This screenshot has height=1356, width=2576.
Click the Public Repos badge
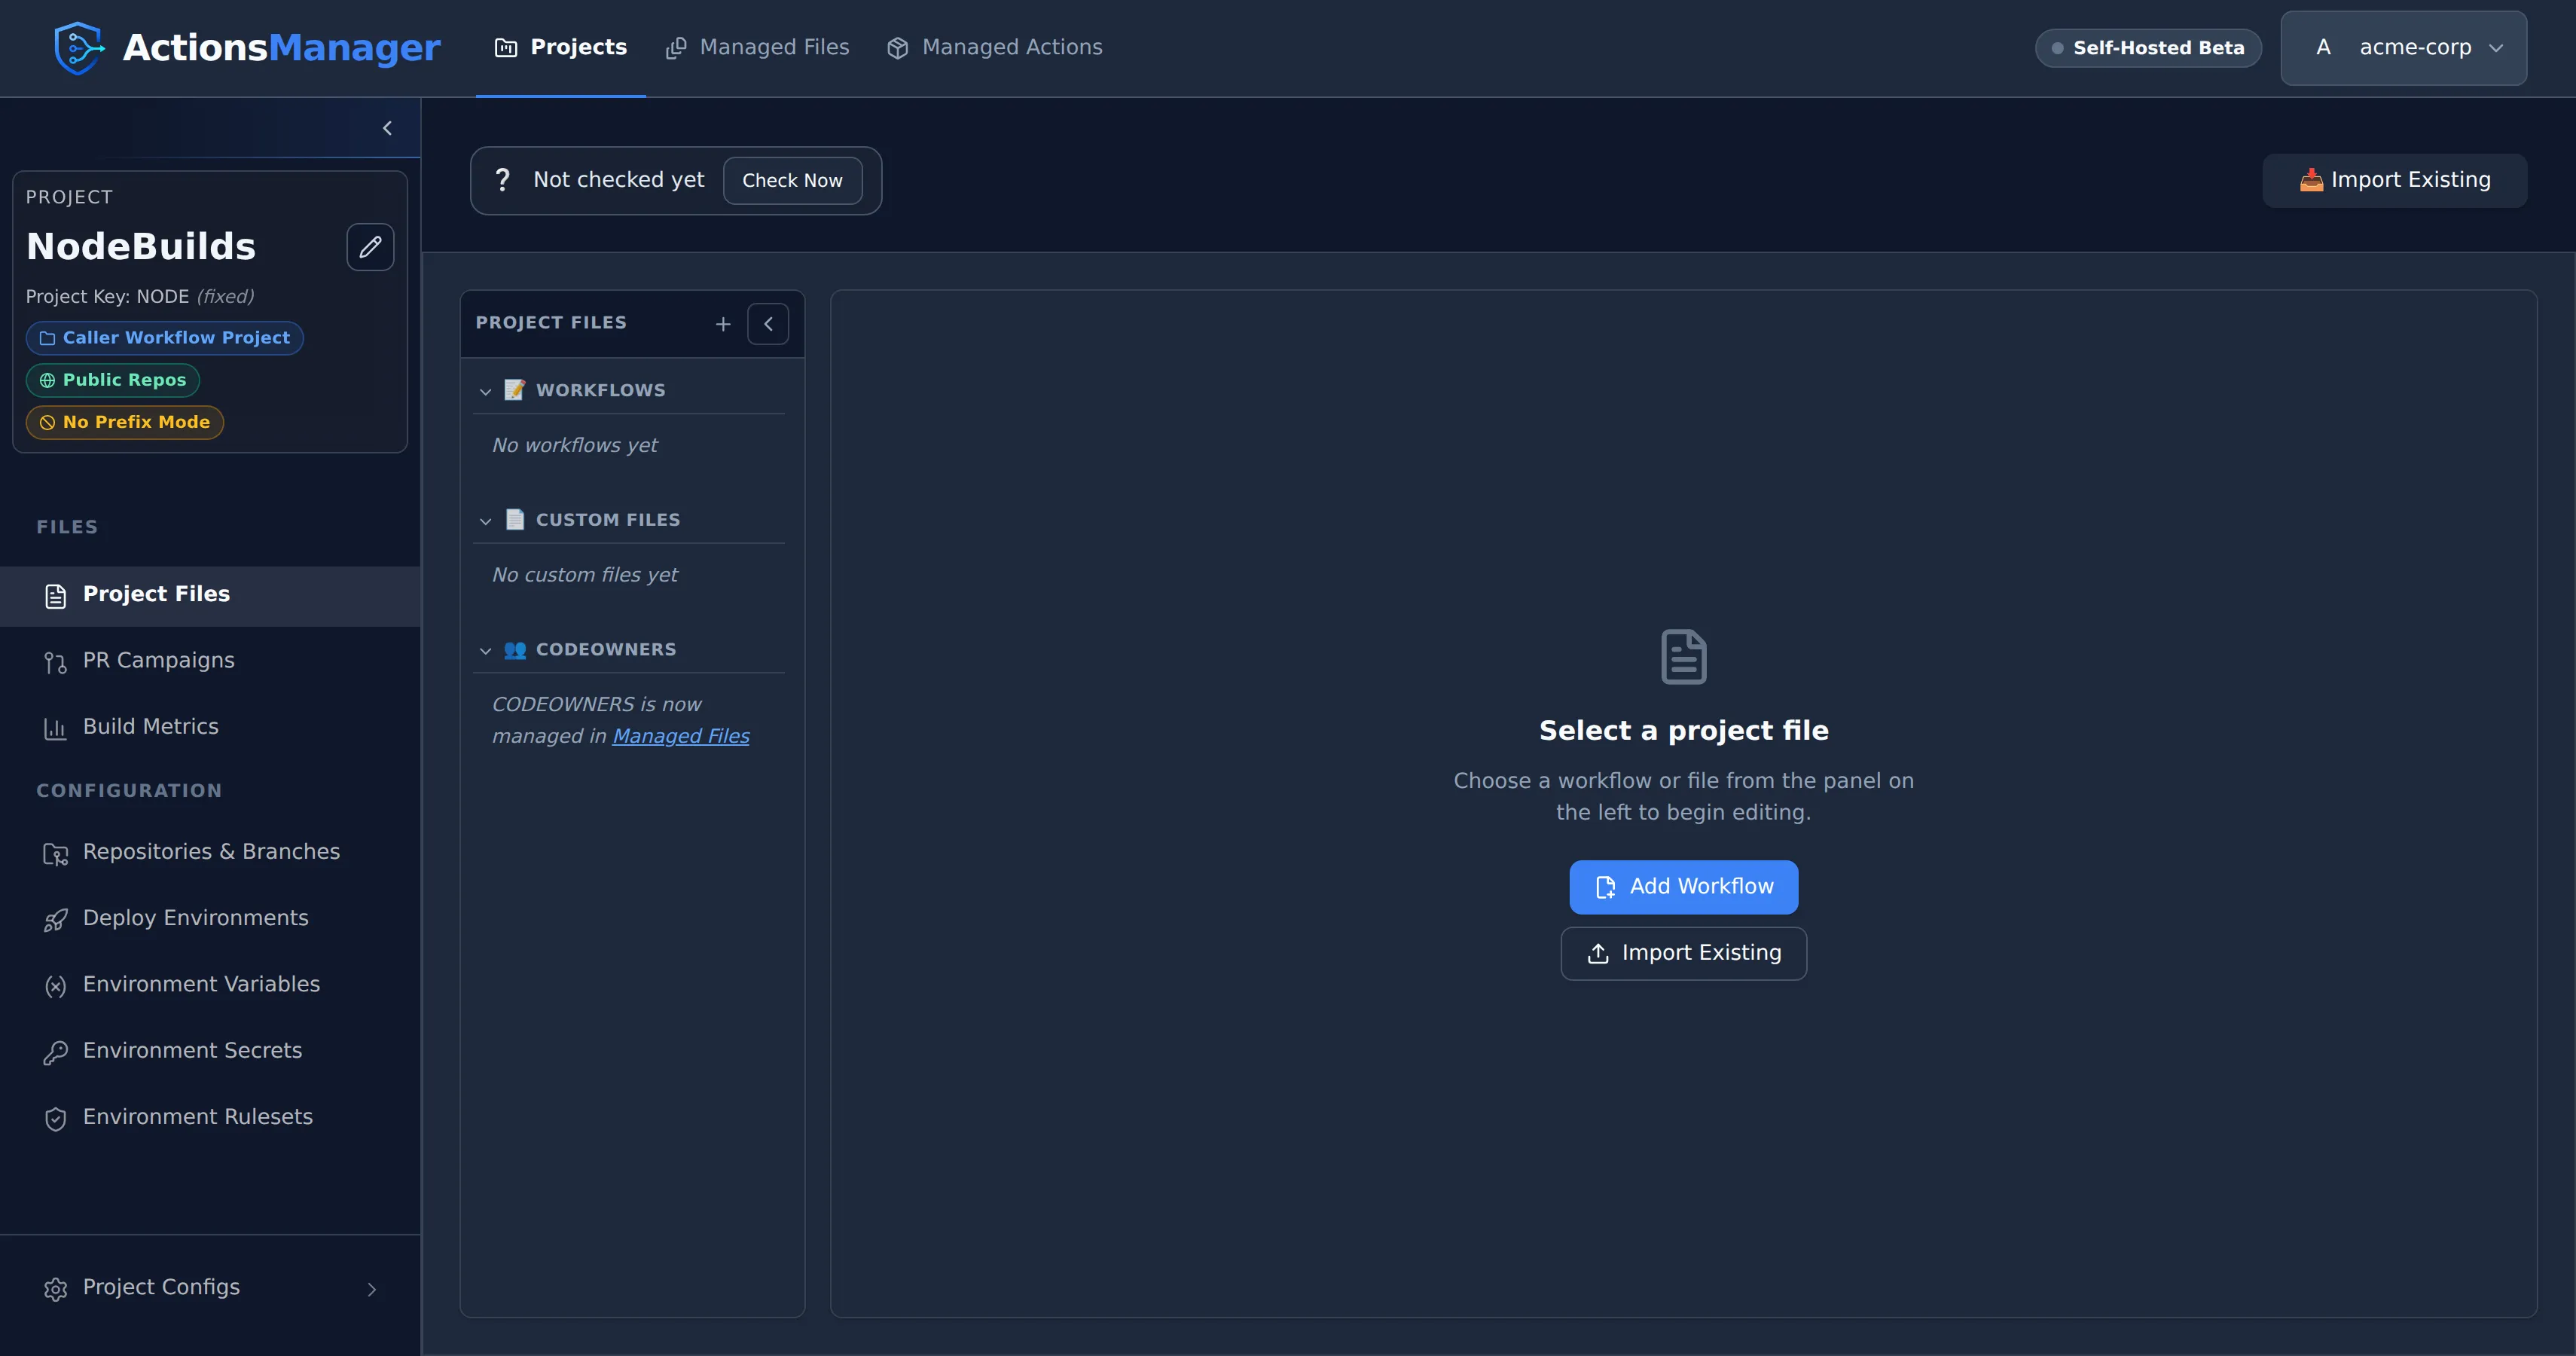(113, 380)
